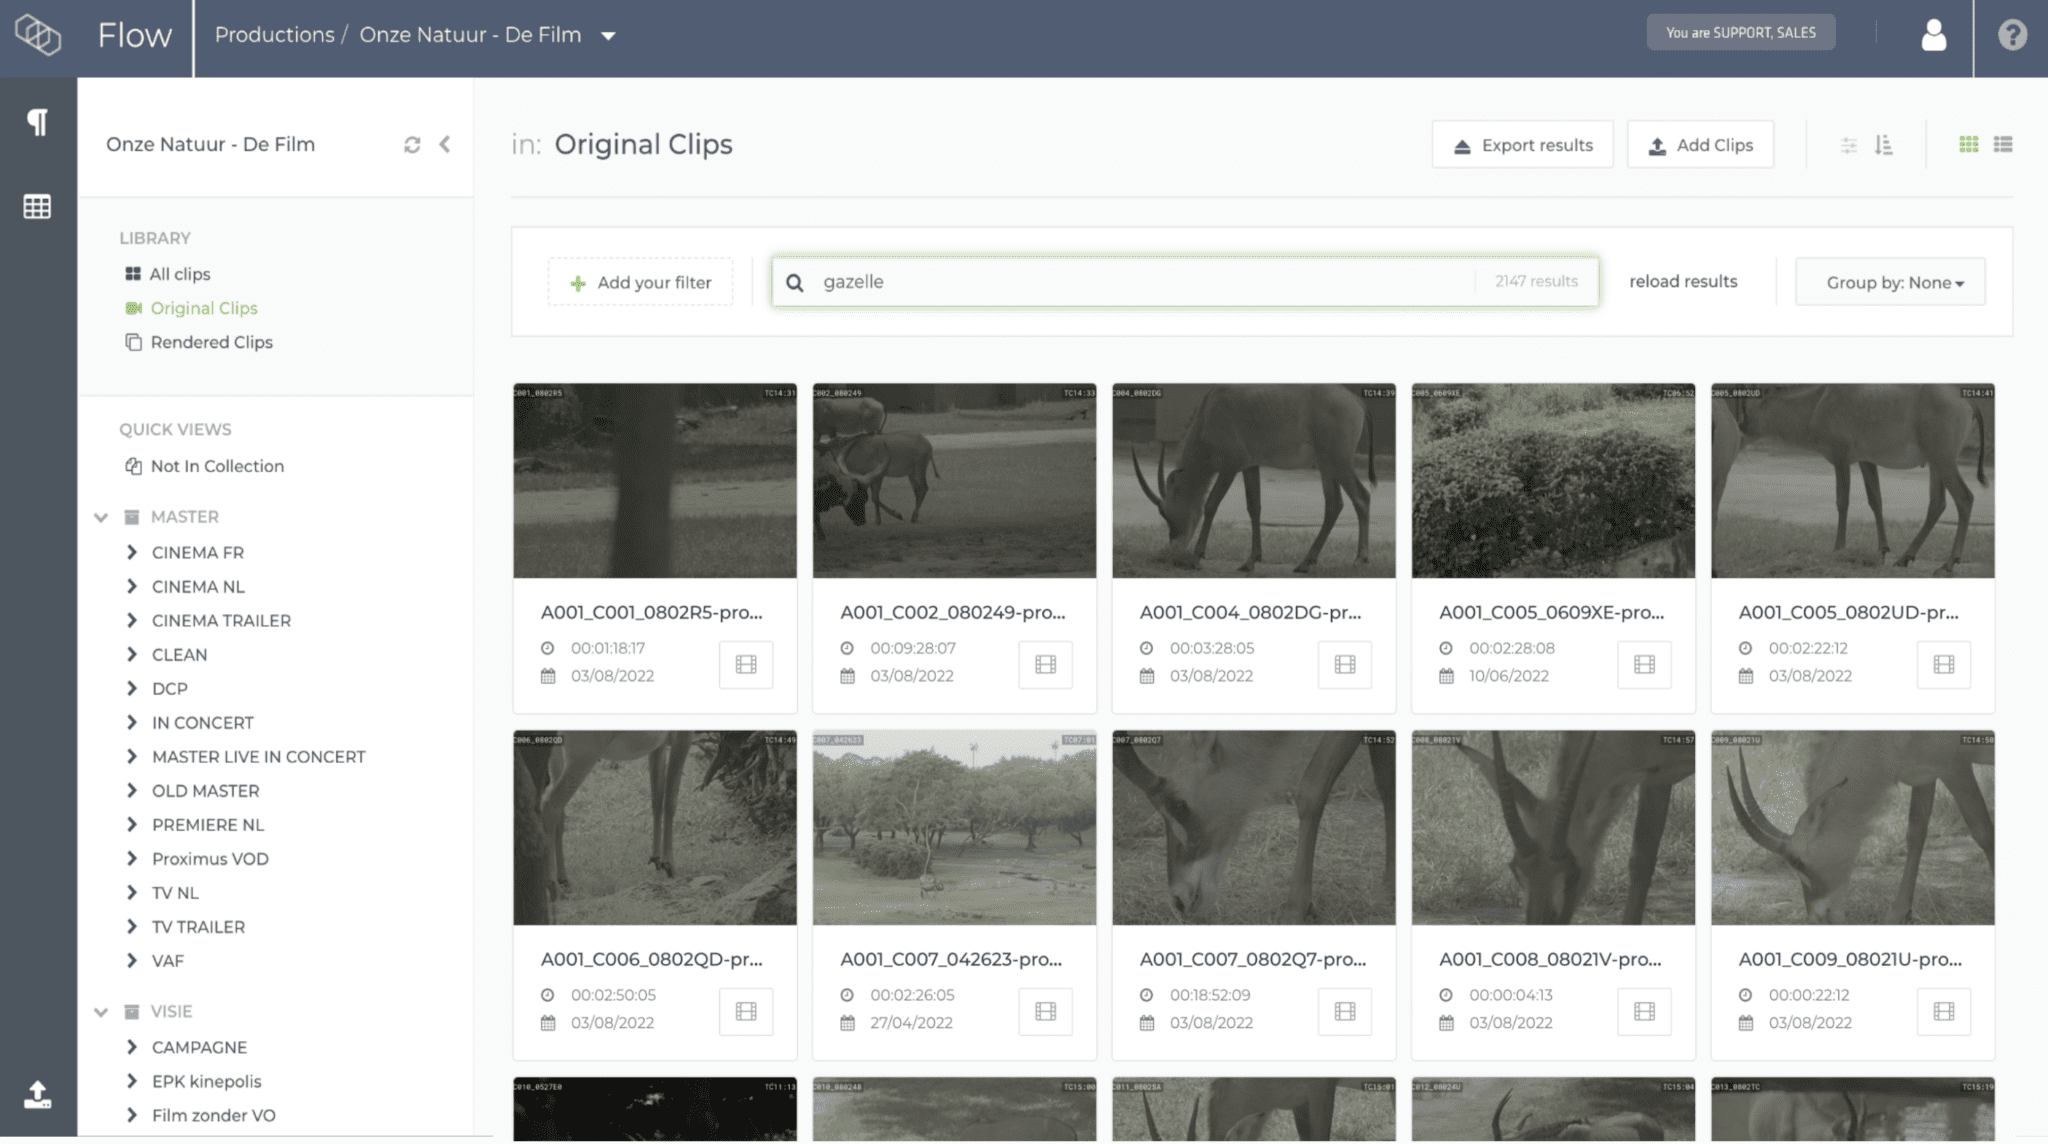The image size is (2048, 1144).
Task: Open the Group by None dropdown
Action: (1889, 282)
